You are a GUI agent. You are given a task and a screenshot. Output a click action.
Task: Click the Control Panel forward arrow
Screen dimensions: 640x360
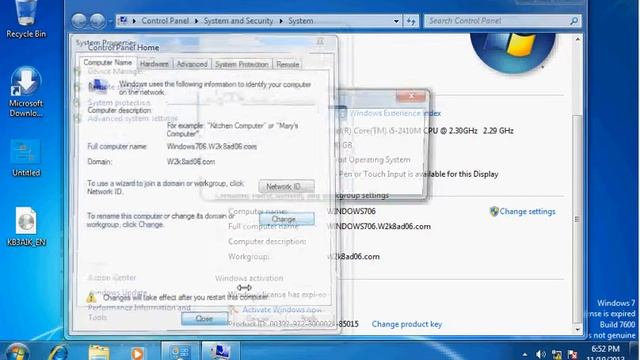tap(97, 21)
